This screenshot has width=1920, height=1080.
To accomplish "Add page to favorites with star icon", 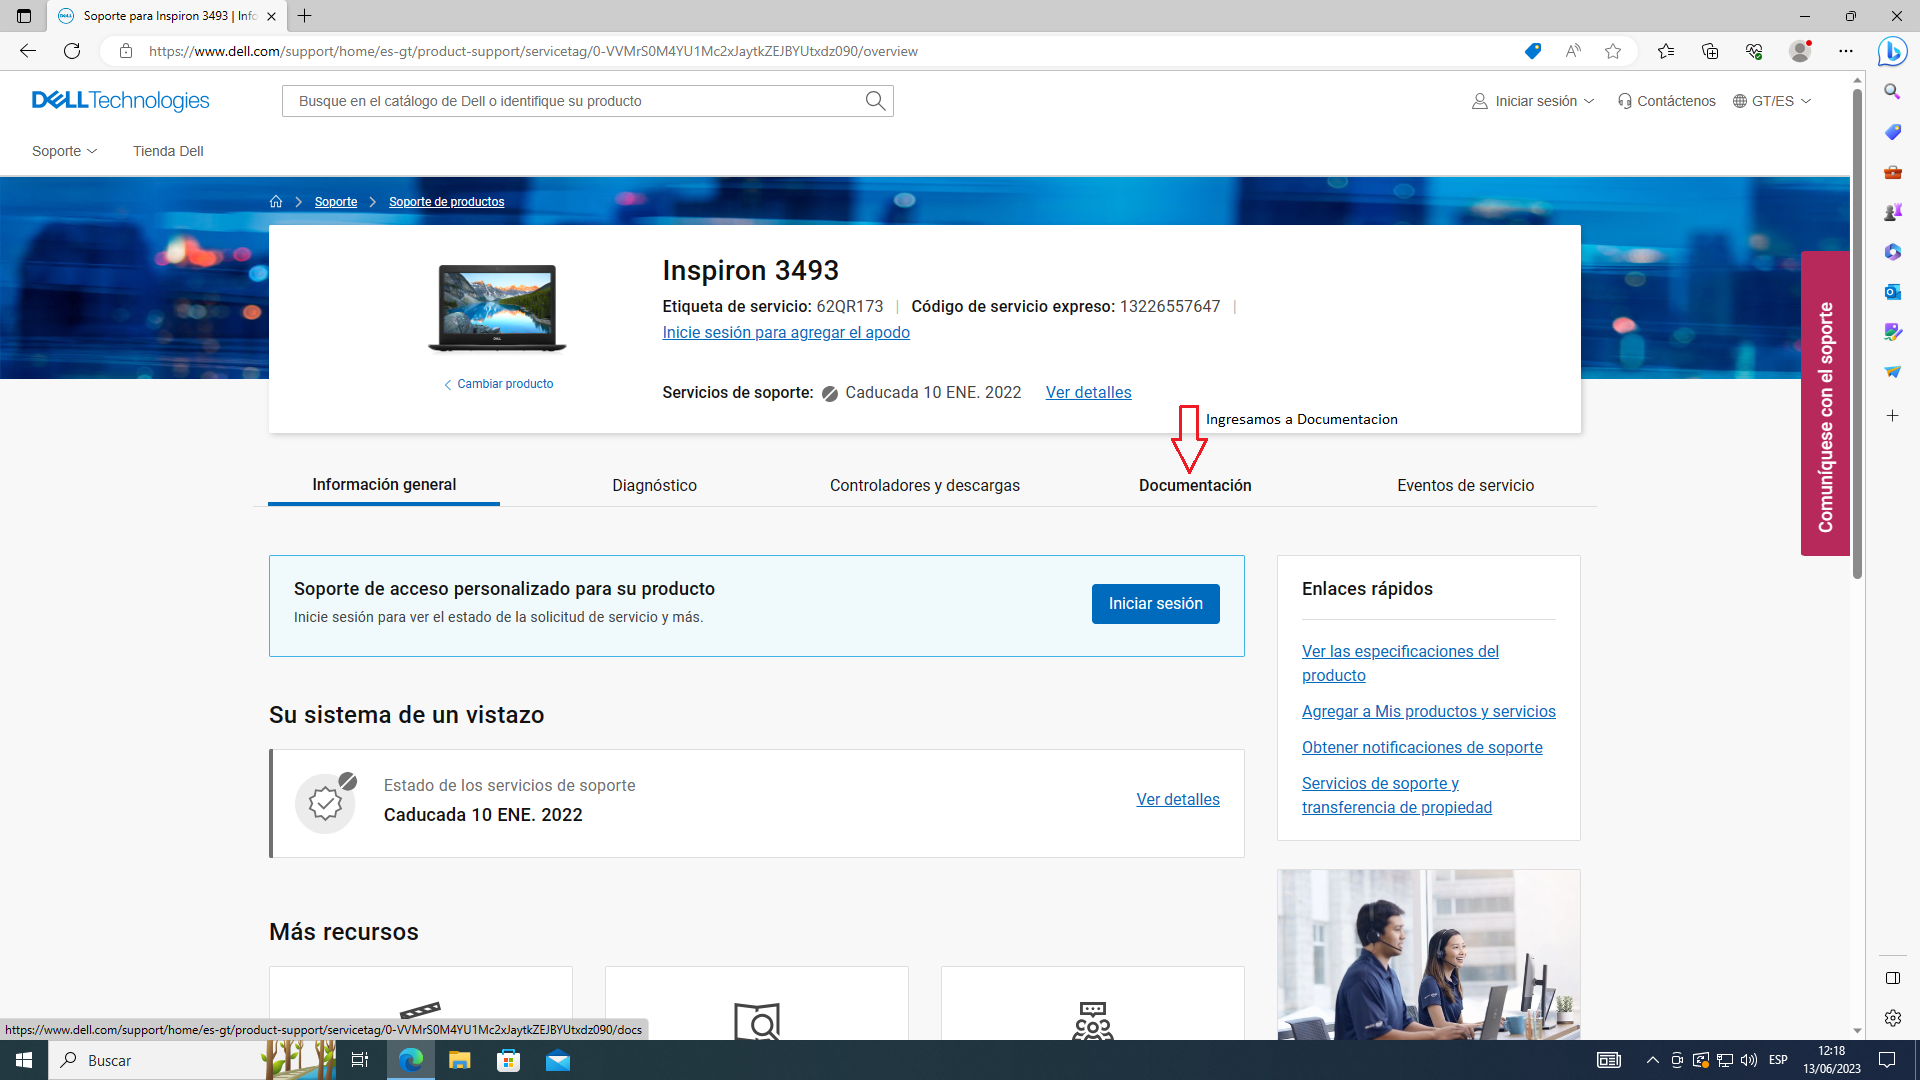I will [1613, 51].
